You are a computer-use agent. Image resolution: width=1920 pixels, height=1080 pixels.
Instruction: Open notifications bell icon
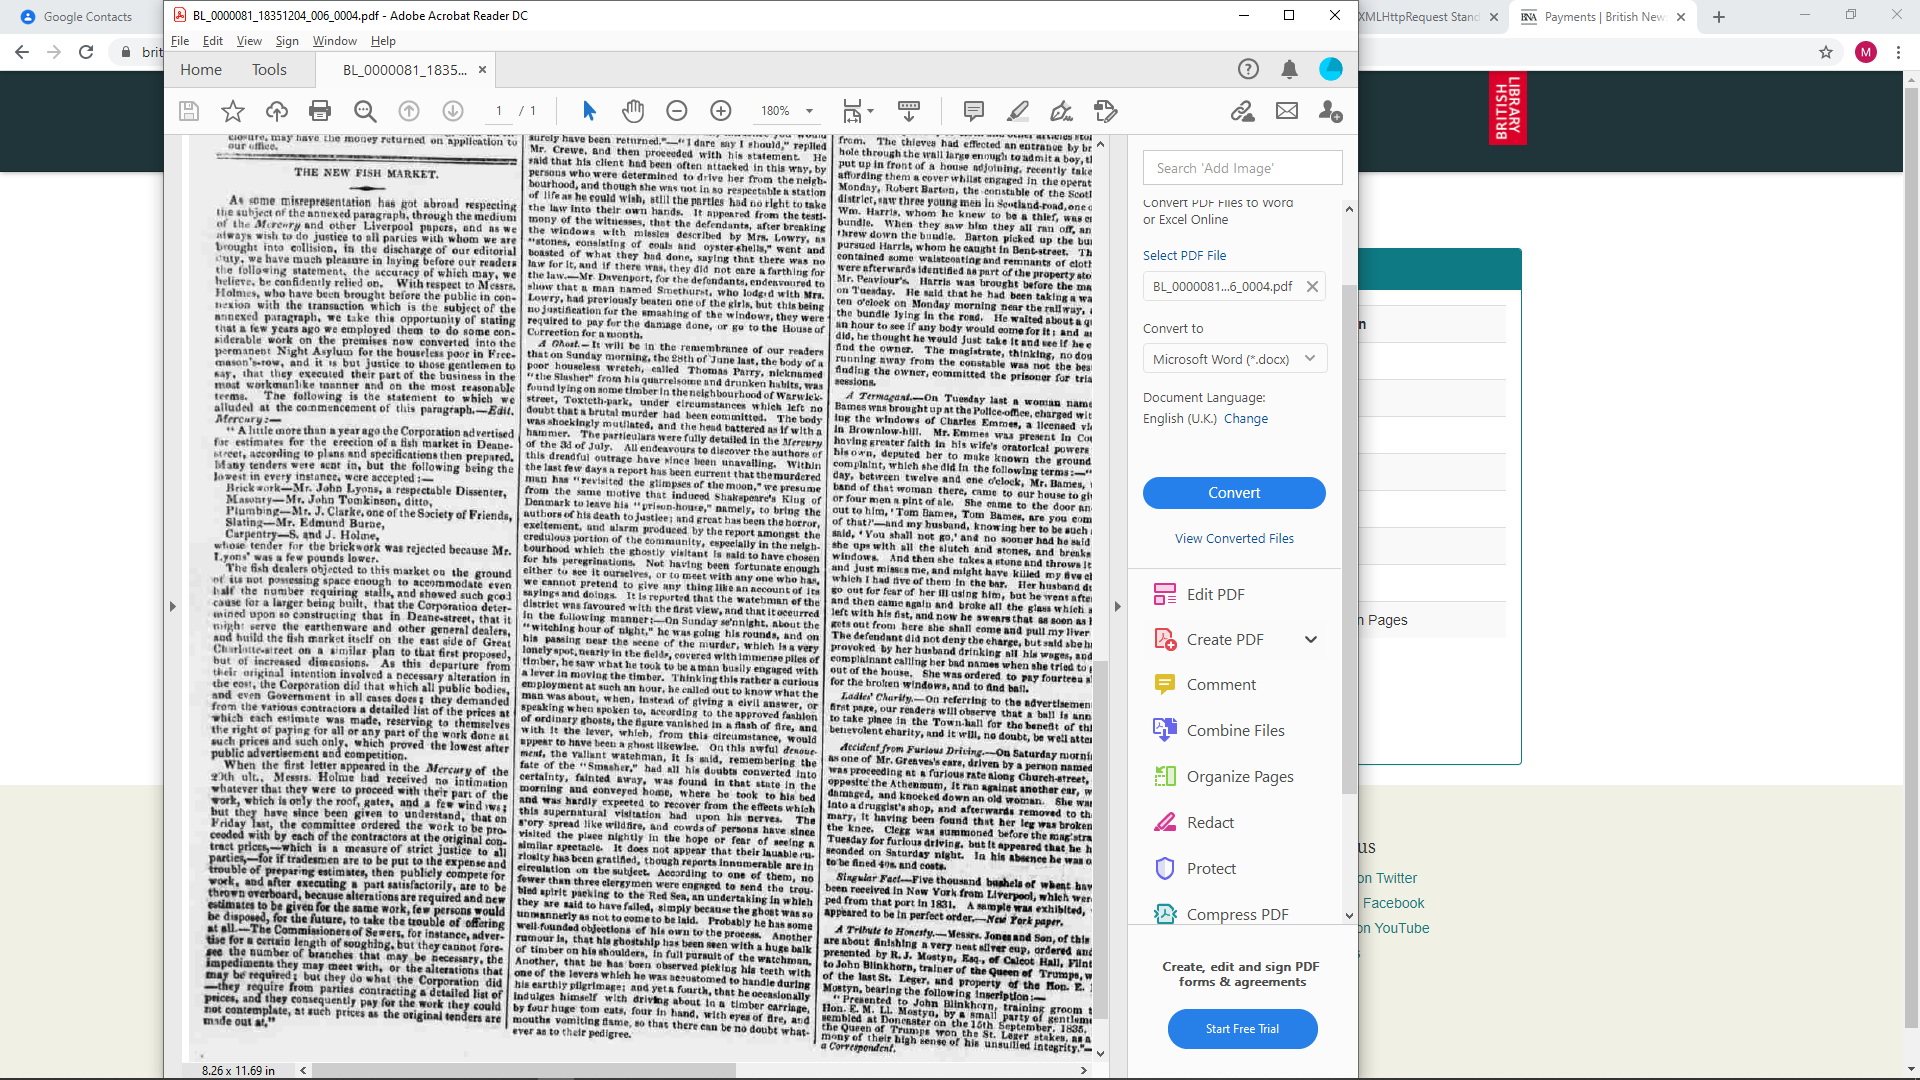(x=1290, y=69)
